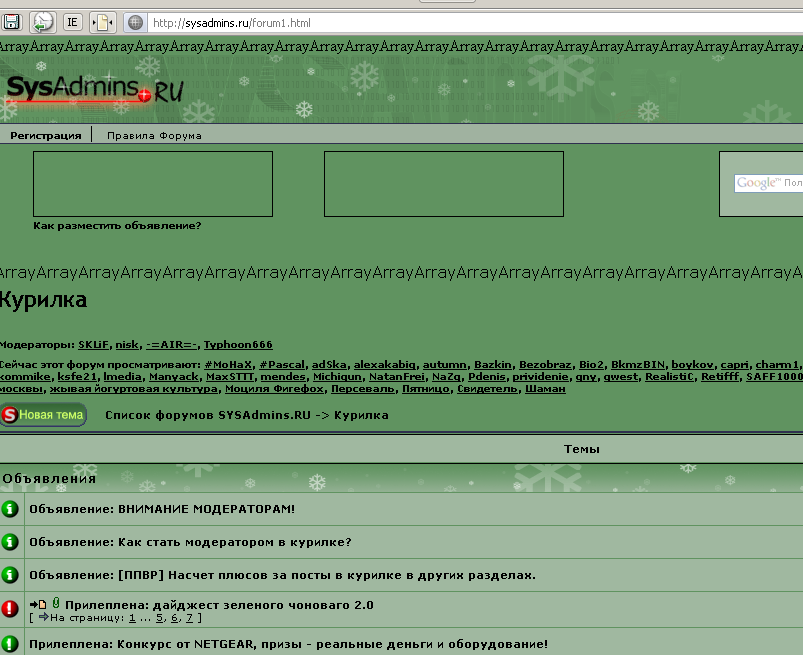Open user RealistiC profile link
This screenshot has width=803, height=655.
[669, 377]
